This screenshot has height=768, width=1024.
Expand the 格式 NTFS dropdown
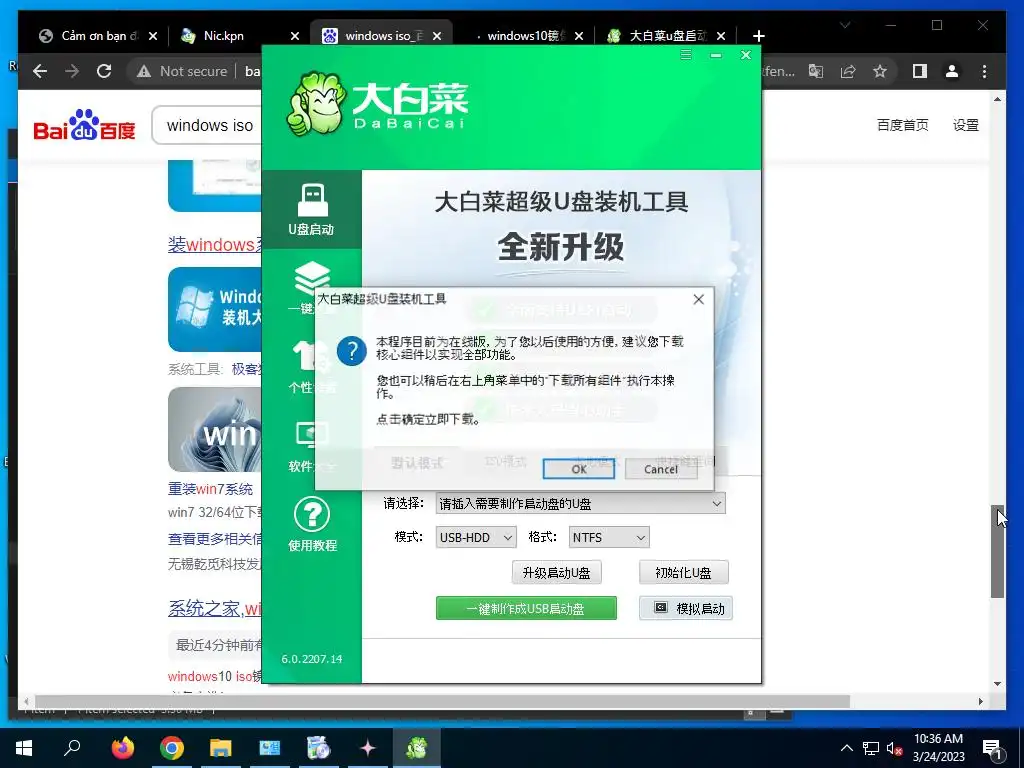coord(609,537)
